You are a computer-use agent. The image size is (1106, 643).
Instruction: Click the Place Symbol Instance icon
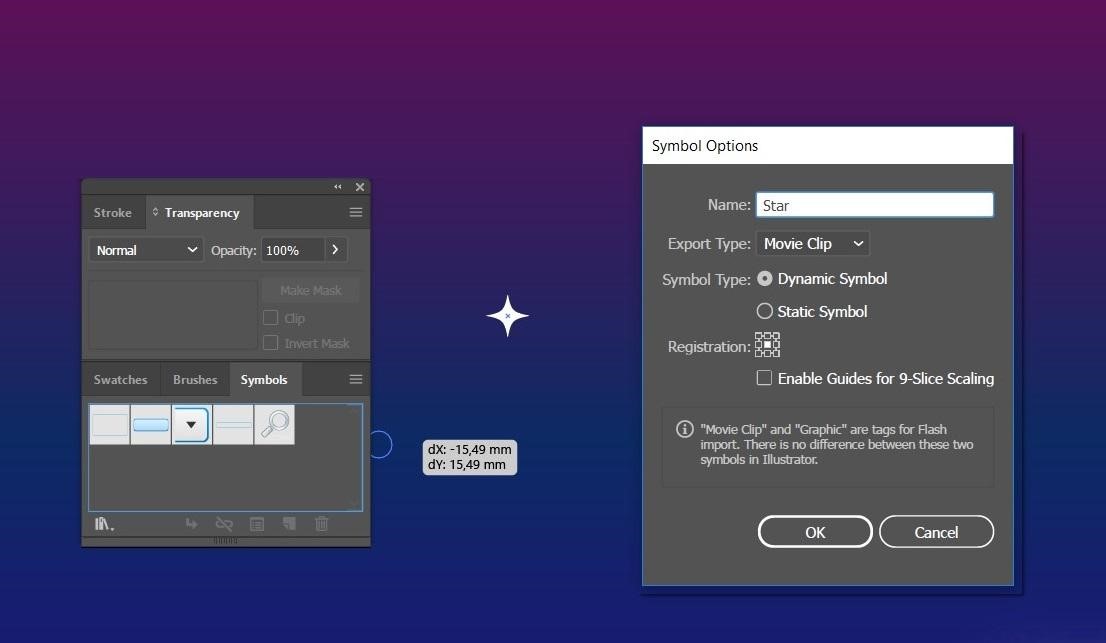[x=191, y=524]
